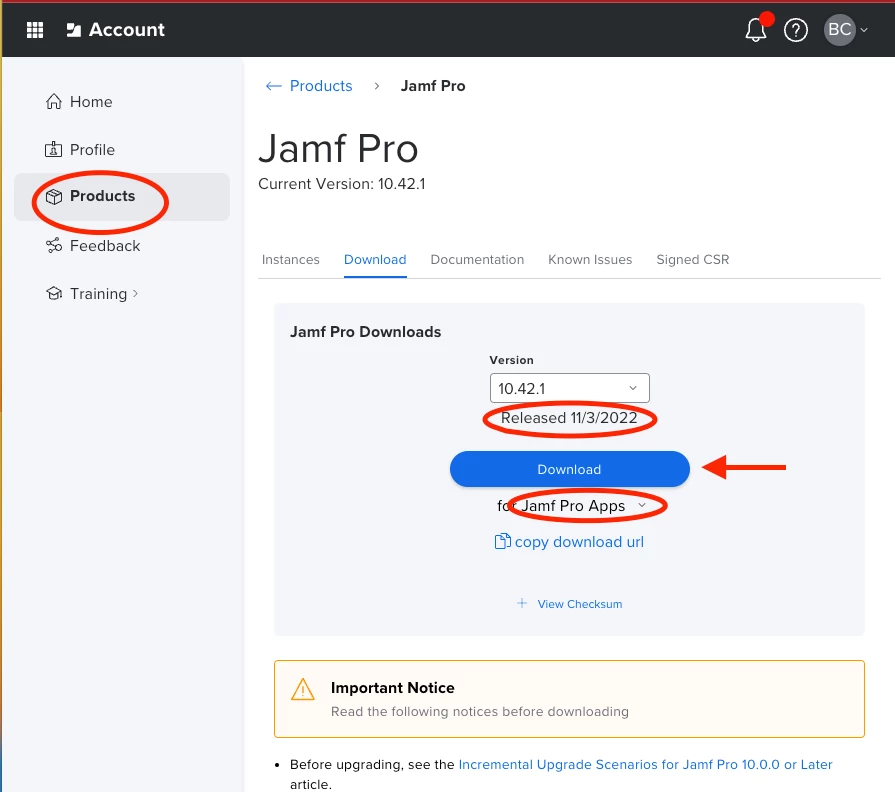
Task: Select the Download tab
Action: coord(375,260)
